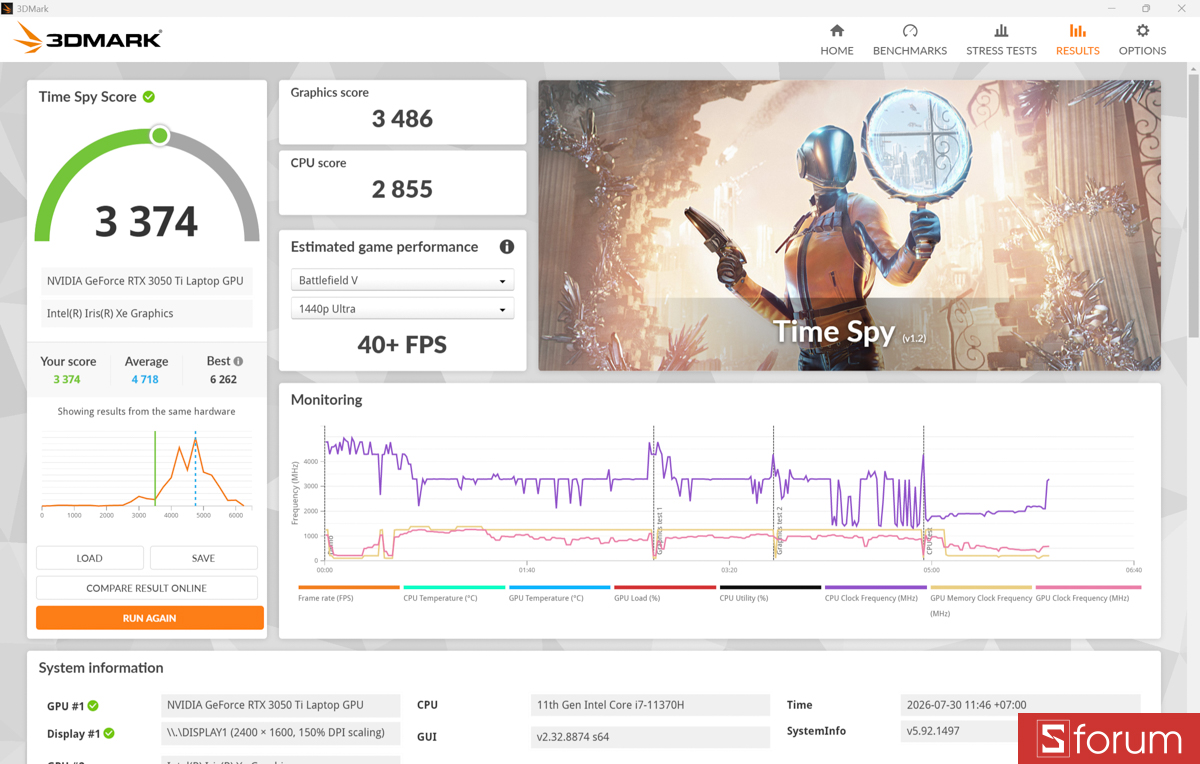The width and height of the screenshot is (1200, 764).
Task: Click the 3DMark logo
Action: tap(88, 39)
